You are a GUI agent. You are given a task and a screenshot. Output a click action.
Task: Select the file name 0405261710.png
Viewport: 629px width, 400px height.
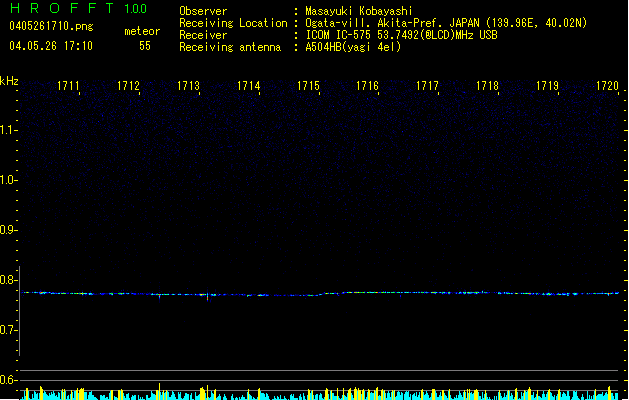click(51, 26)
